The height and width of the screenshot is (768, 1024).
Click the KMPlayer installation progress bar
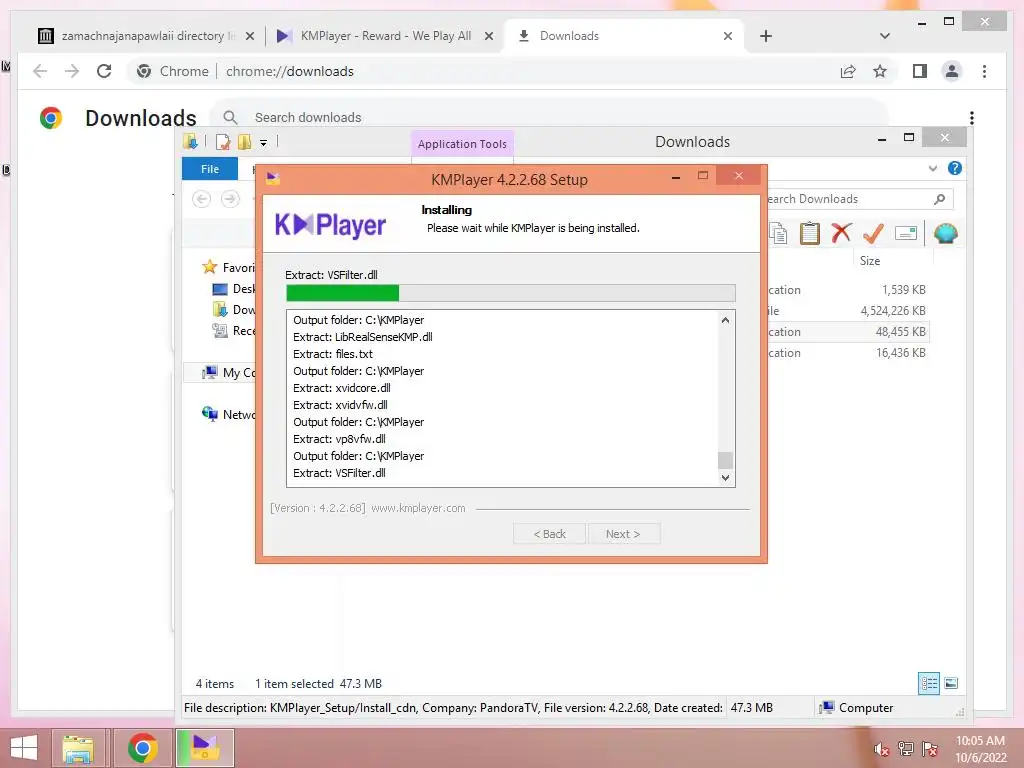pos(511,293)
